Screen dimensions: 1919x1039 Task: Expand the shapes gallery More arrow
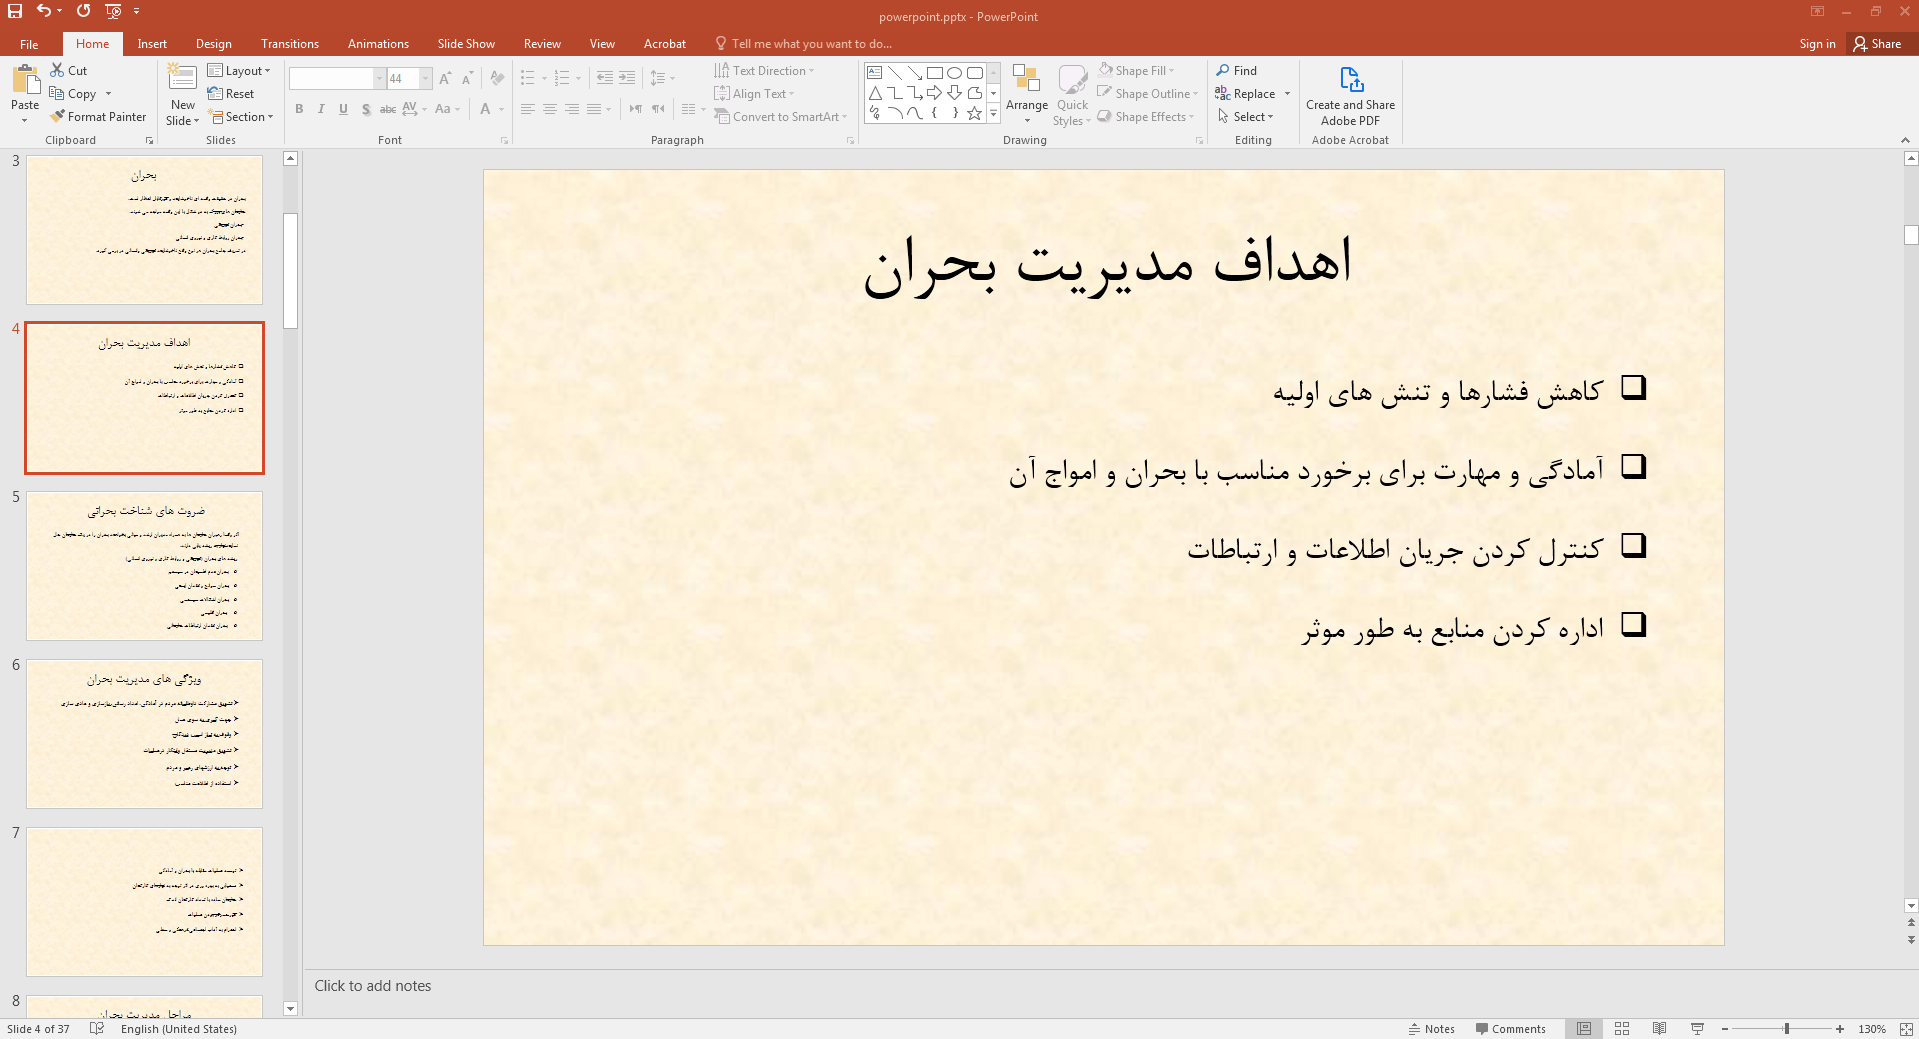coord(993,113)
